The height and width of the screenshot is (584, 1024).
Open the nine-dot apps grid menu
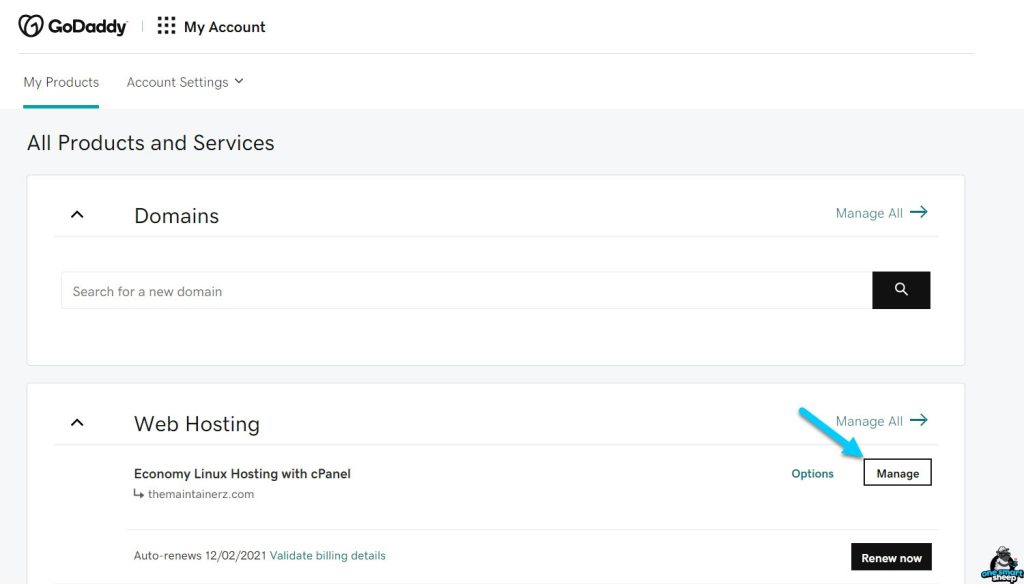click(166, 27)
